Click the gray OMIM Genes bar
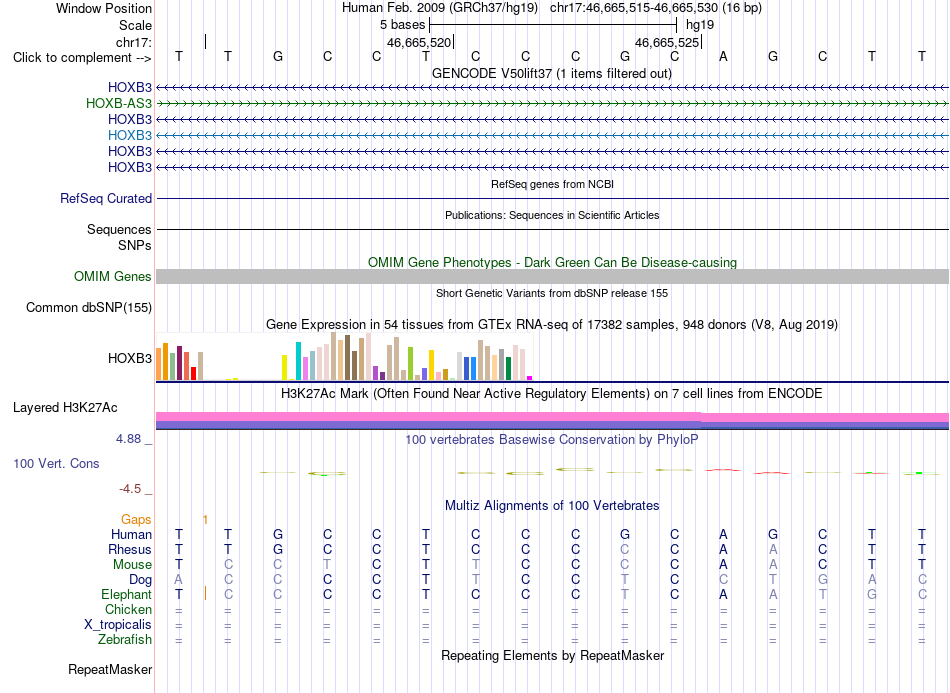950x693 pixels. pyautogui.click(x=552, y=276)
